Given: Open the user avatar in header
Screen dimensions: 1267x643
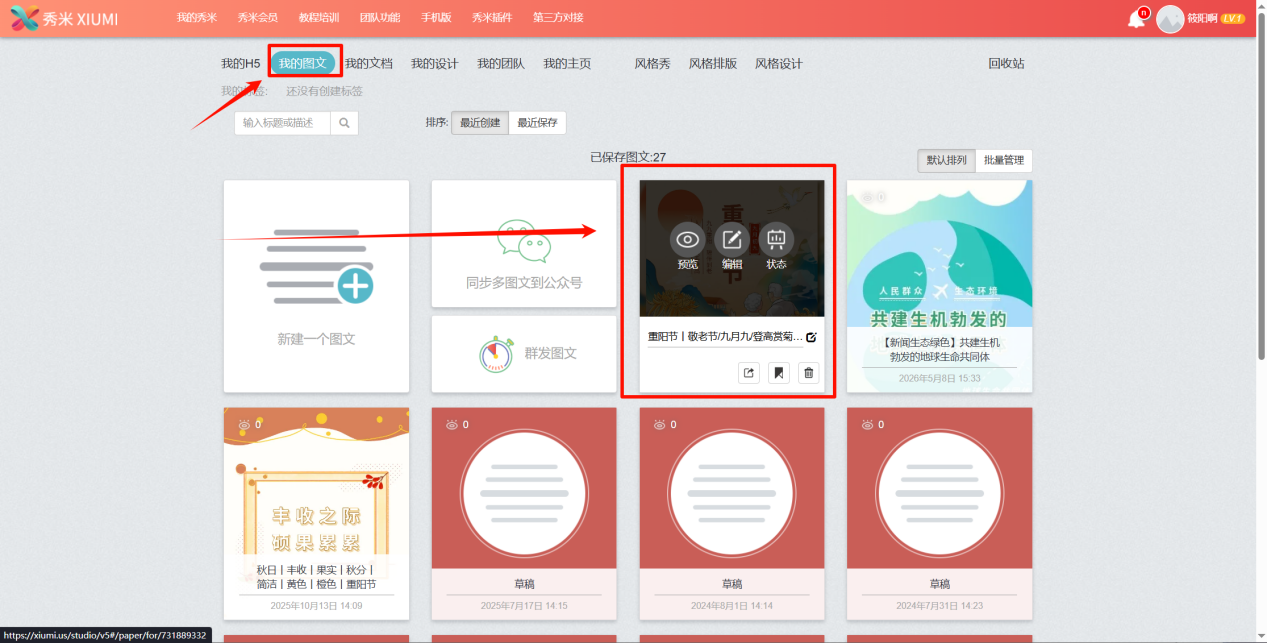Looking at the screenshot, I should click(1170, 19).
